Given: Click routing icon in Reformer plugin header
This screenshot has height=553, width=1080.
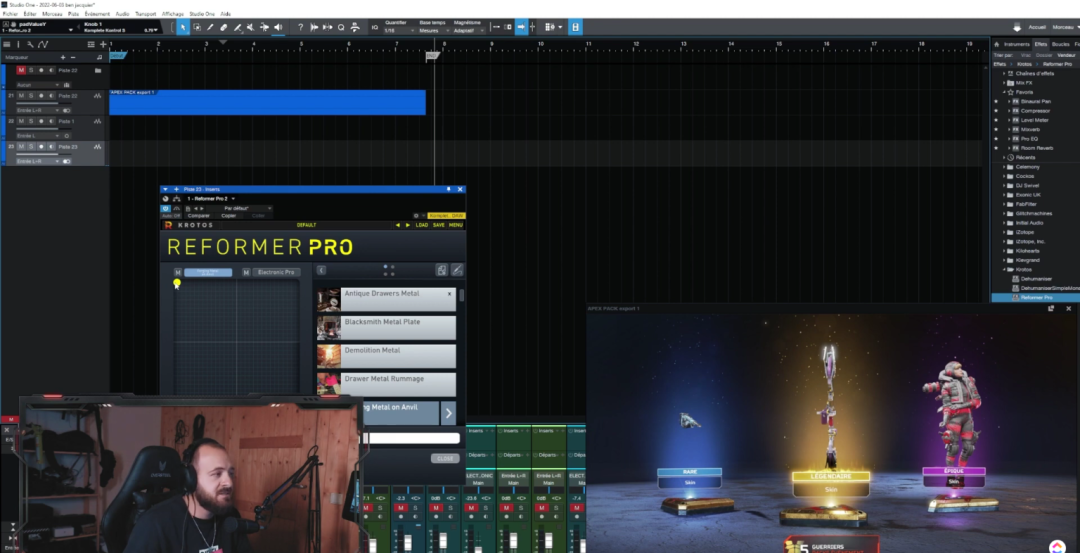Looking at the screenshot, I should coord(176,198).
